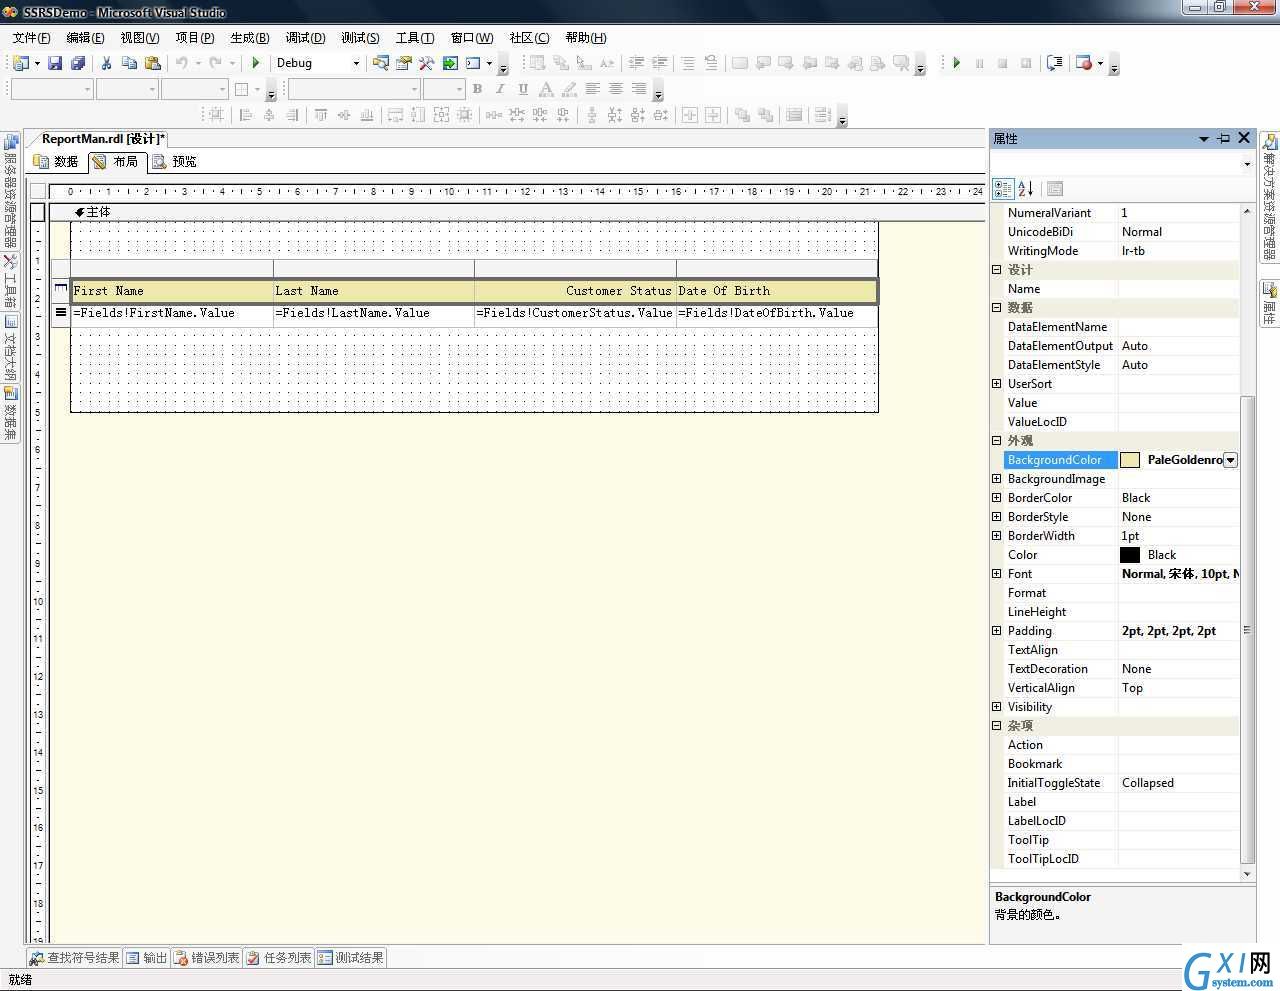This screenshot has height=991, width=1280.
Task: Click the Name property value field
Action: click(x=1178, y=289)
